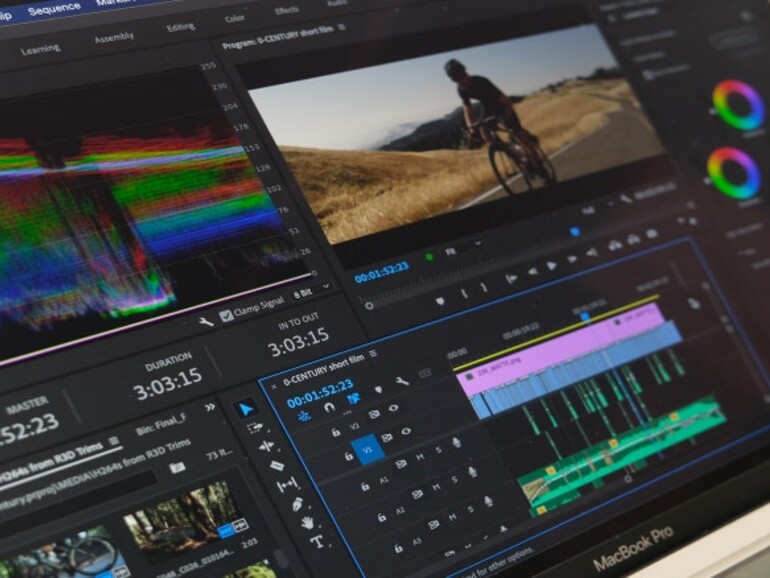Viewport: 770px width, 578px height.
Task: Activate the Ripple Edit tool
Action: tap(266, 447)
